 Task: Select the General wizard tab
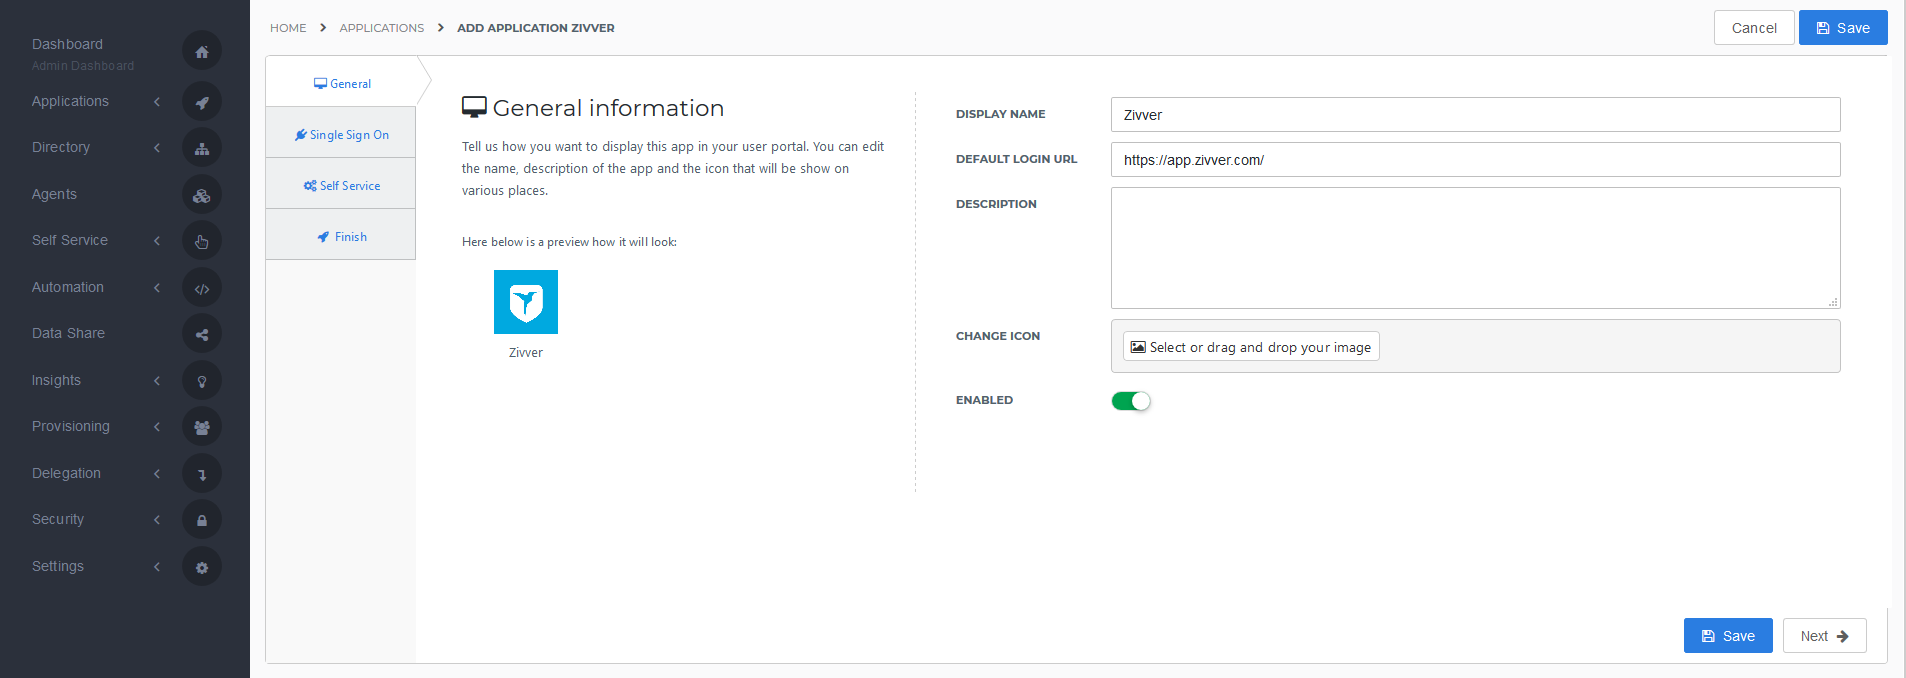(x=341, y=84)
